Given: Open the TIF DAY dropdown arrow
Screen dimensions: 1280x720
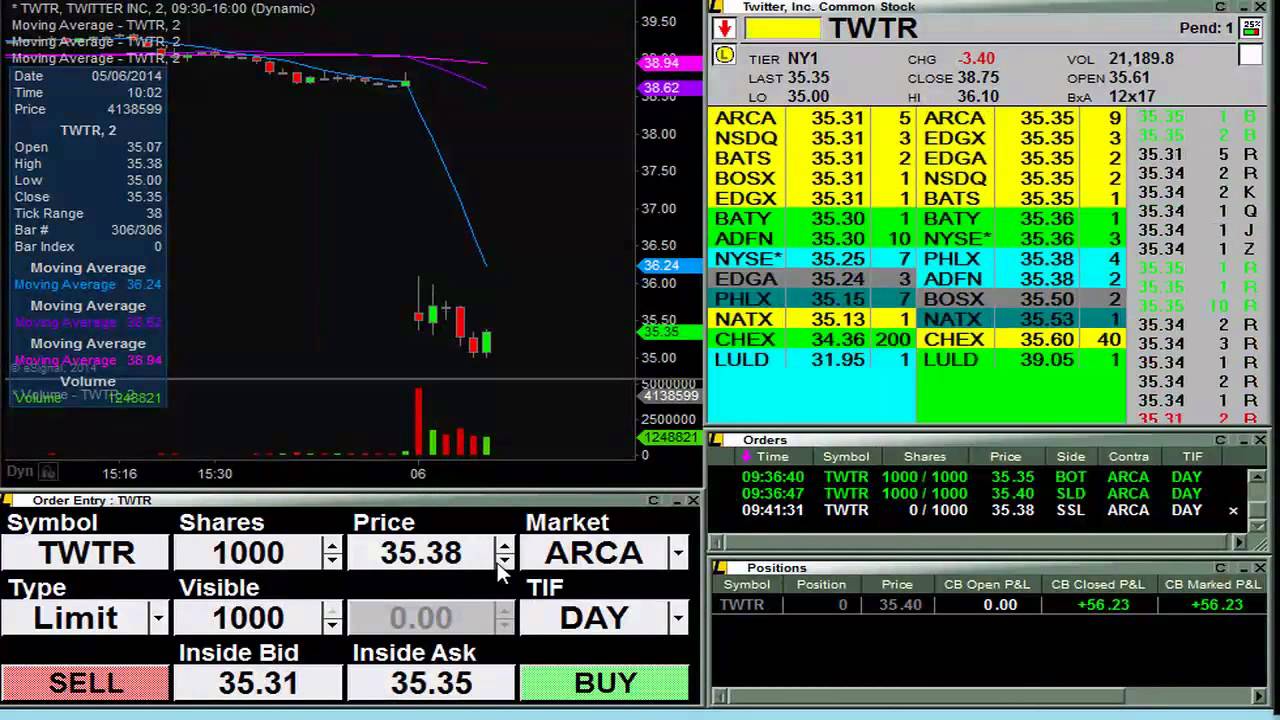Looking at the screenshot, I should (679, 618).
